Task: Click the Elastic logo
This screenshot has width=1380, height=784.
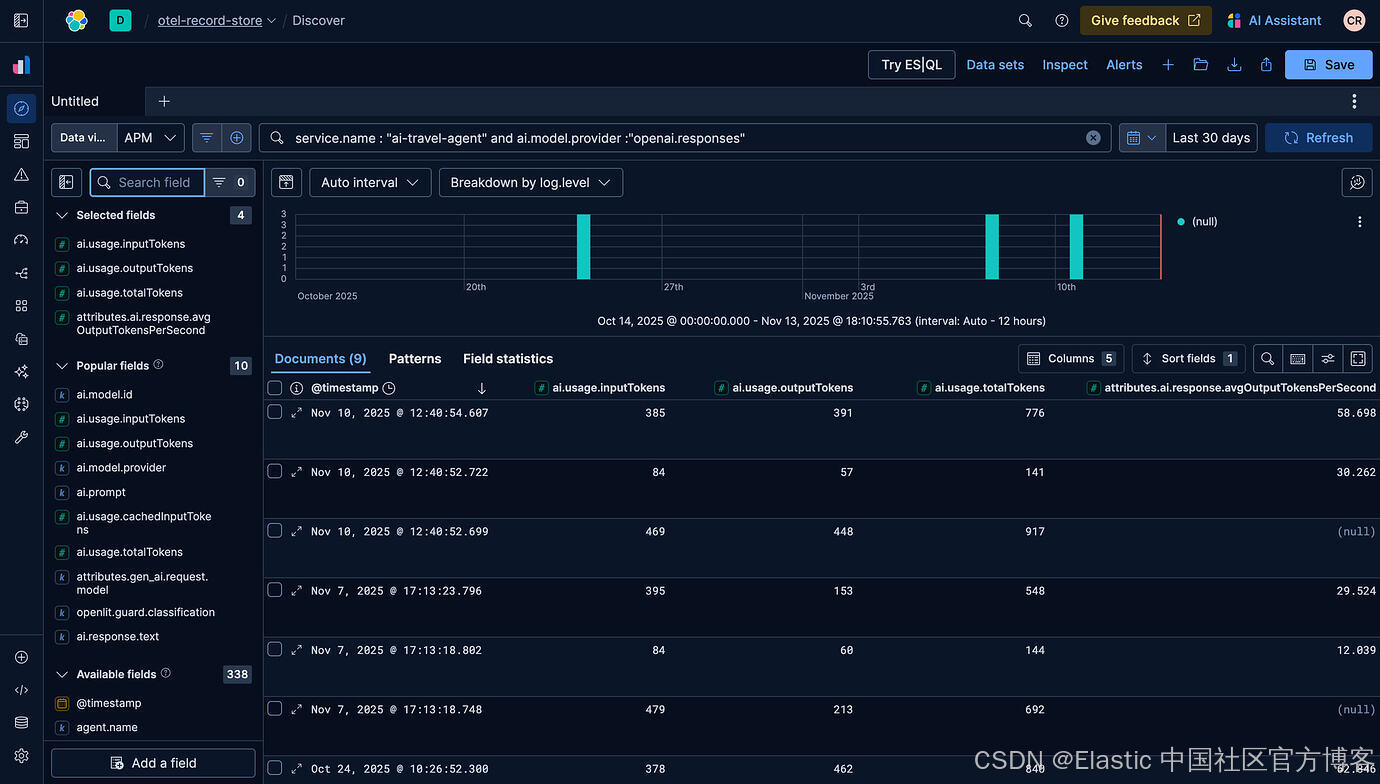Action: [x=77, y=20]
